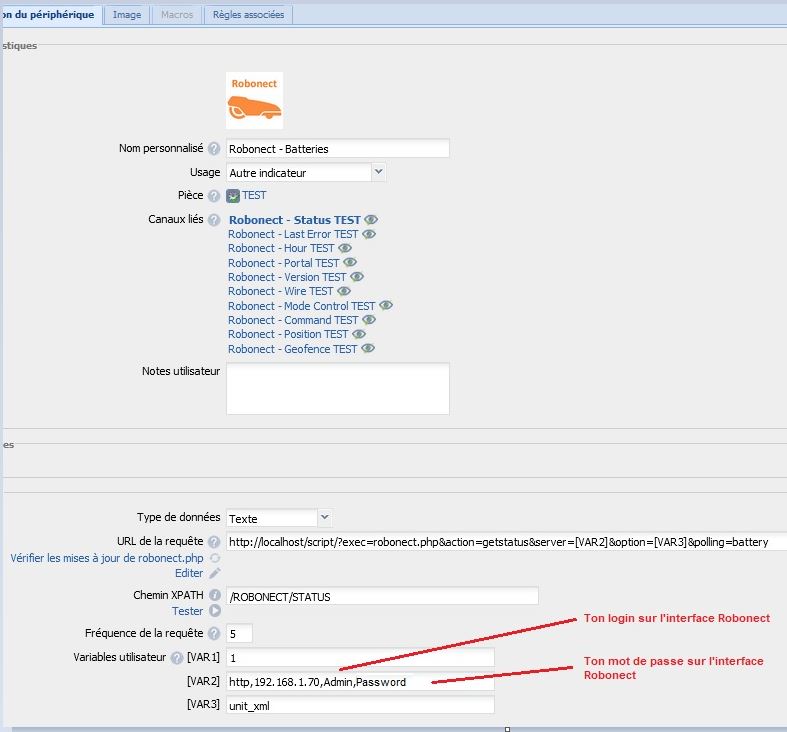Switch to the Macros tab
This screenshot has width=787, height=732.
(x=177, y=15)
